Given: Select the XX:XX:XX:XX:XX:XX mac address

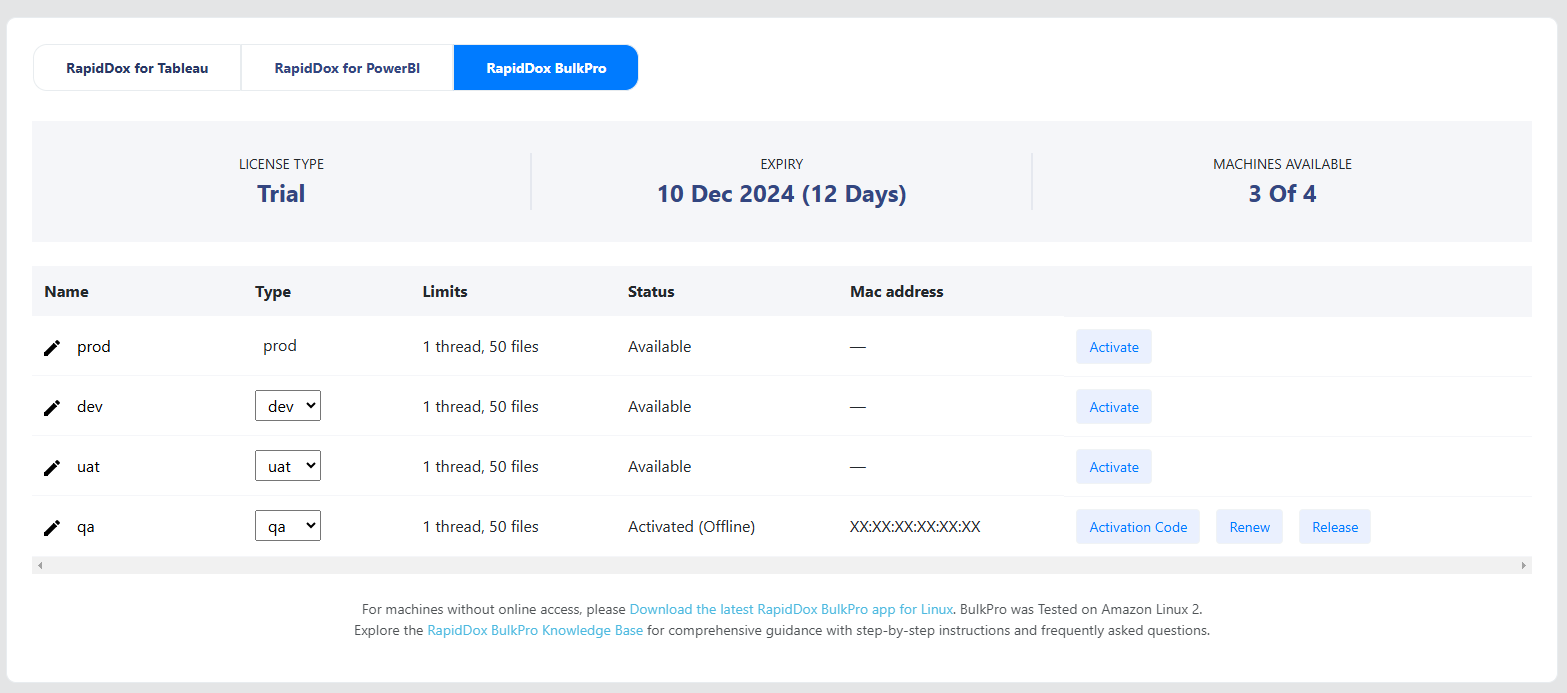Looking at the screenshot, I should click(915, 526).
